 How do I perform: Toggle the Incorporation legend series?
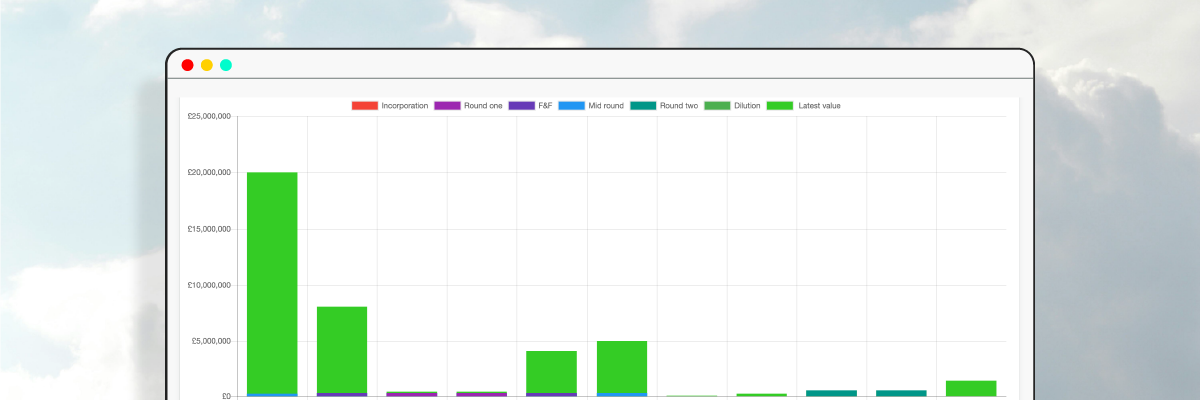tap(390, 106)
